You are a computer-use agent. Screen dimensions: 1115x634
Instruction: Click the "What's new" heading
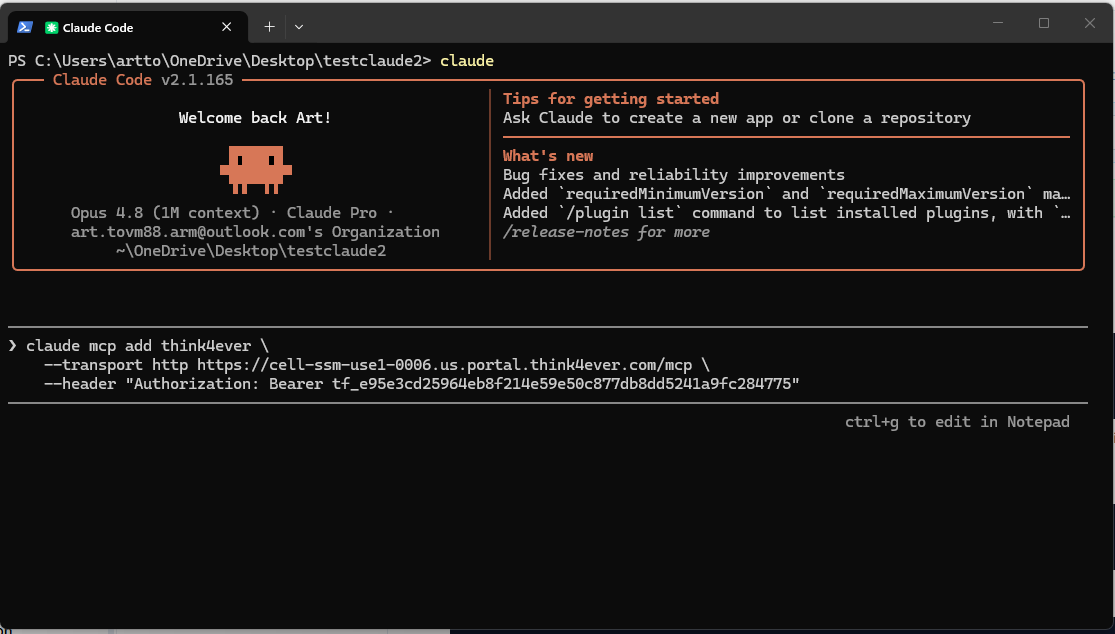pos(548,156)
